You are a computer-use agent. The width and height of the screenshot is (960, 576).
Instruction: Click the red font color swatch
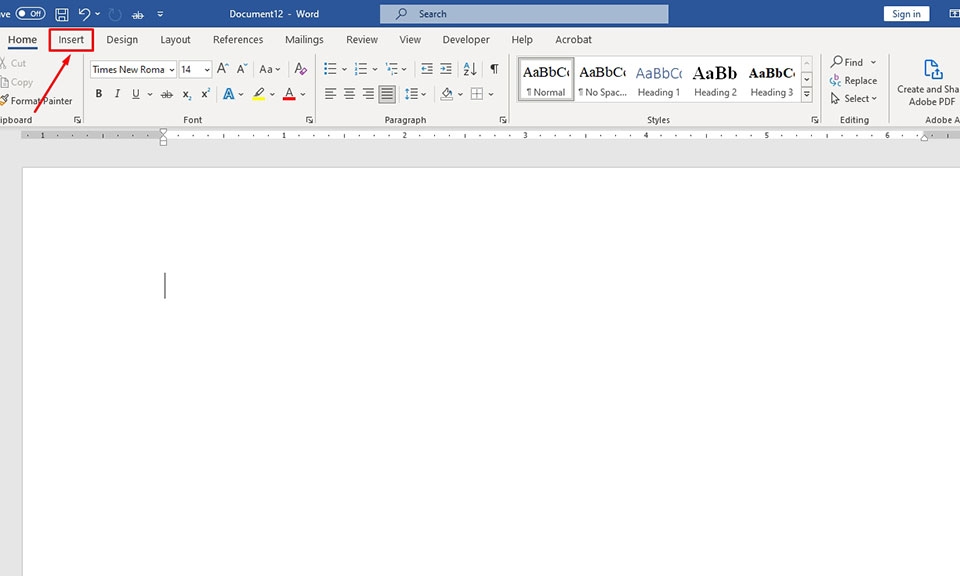(x=289, y=94)
